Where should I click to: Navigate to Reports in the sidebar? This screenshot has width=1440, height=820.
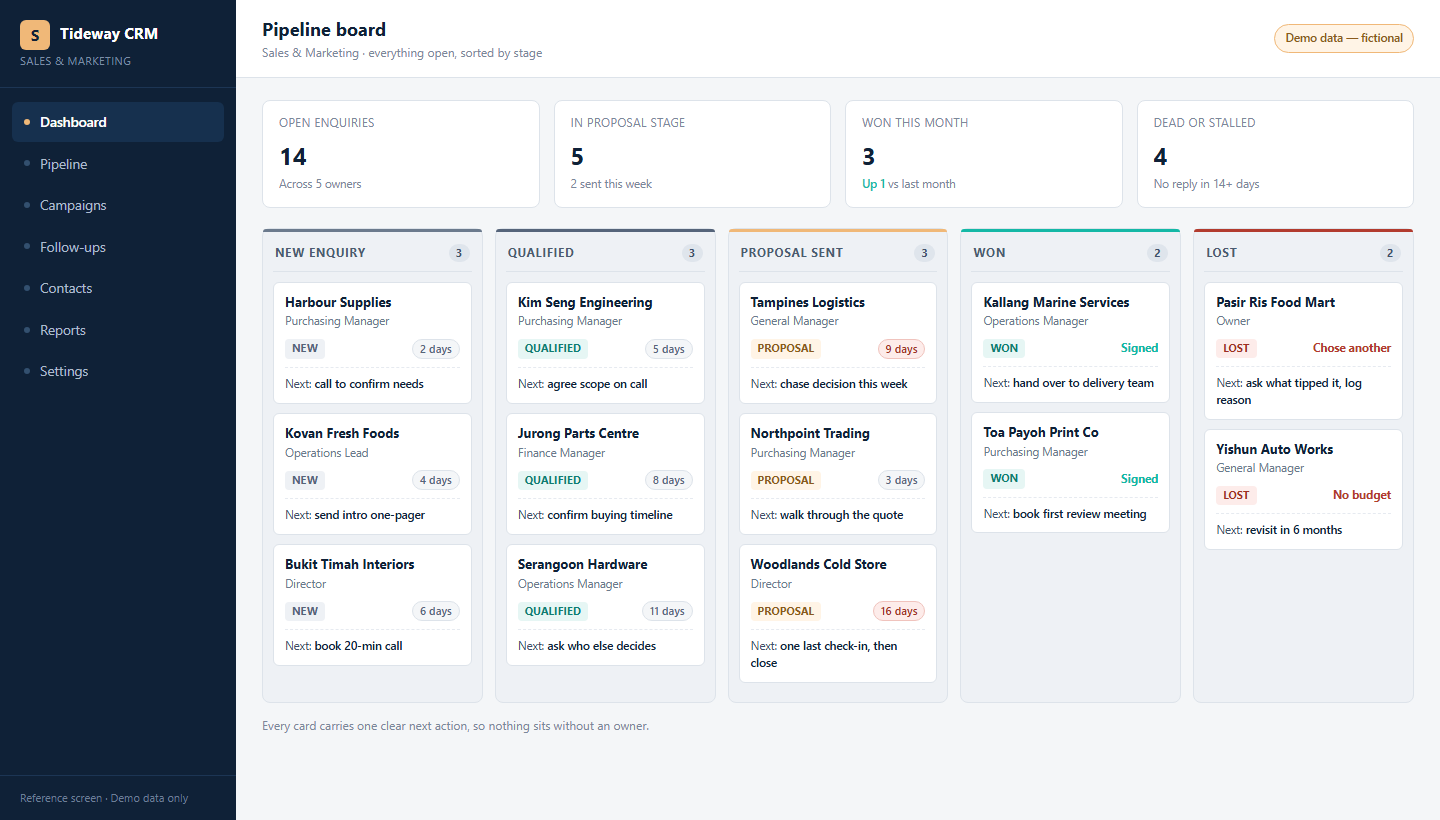coord(118,330)
